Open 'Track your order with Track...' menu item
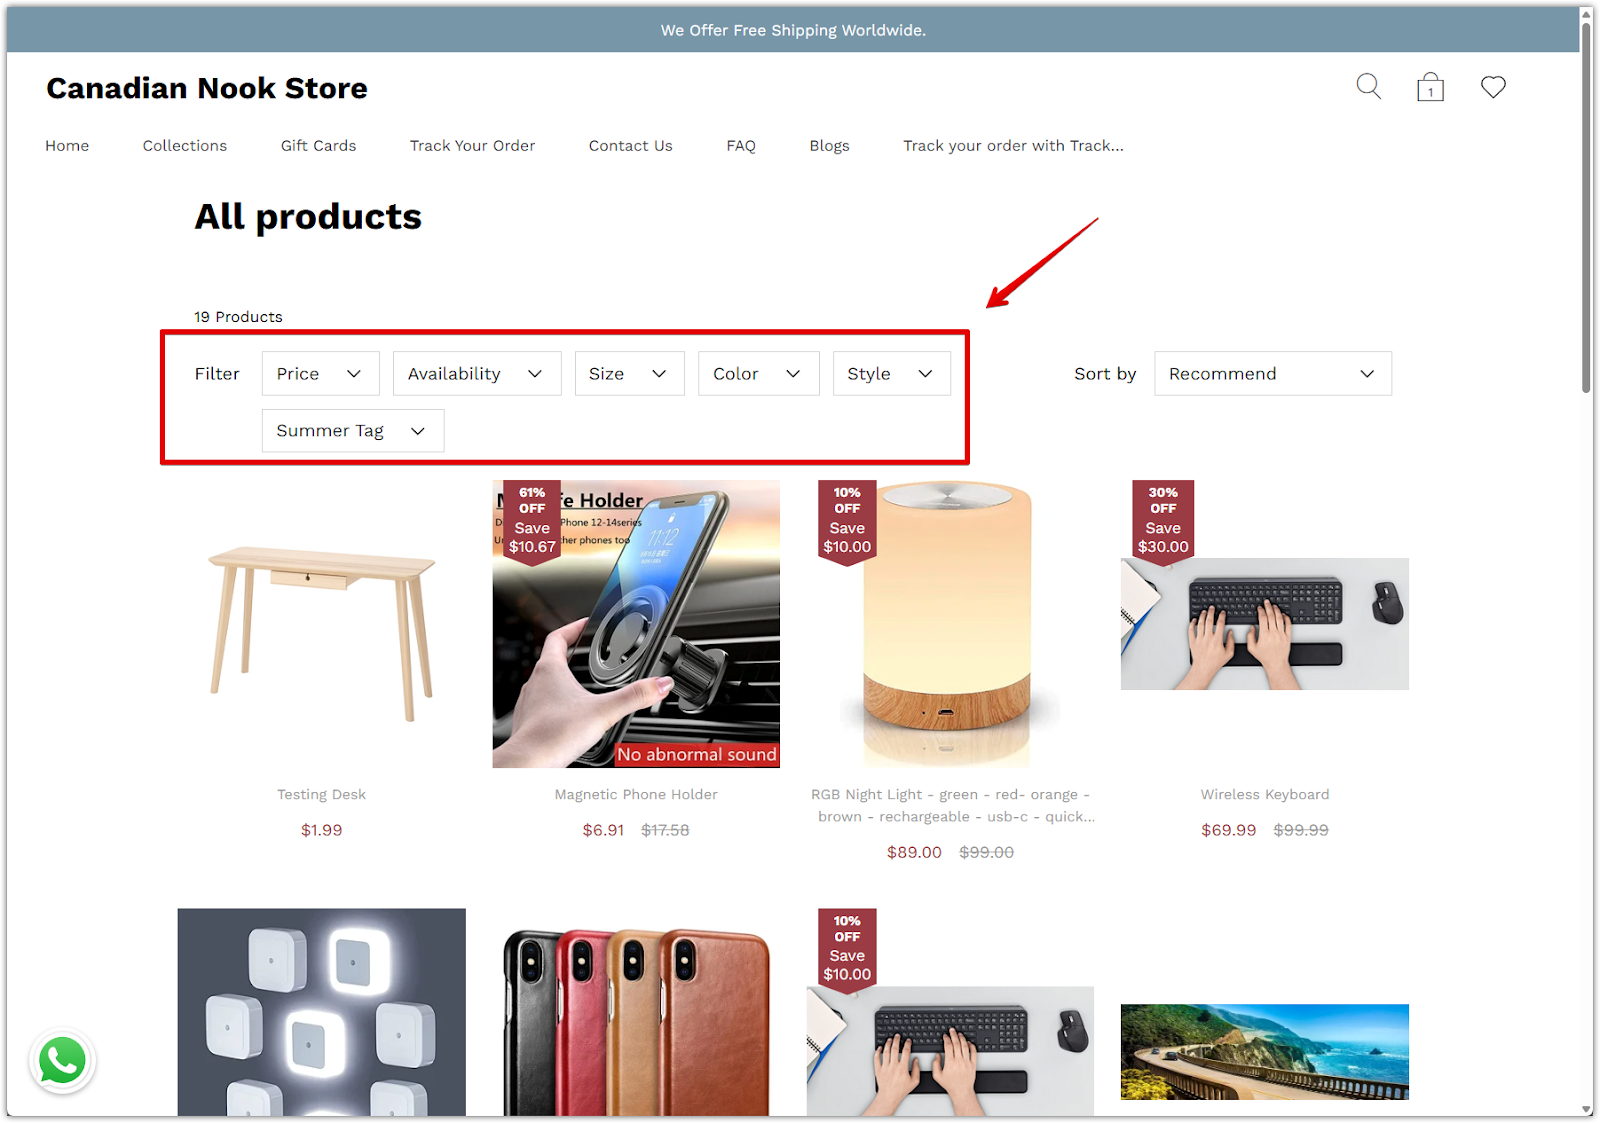This screenshot has width=1600, height=1123. pyautogui.click(x=1013, y=146)
